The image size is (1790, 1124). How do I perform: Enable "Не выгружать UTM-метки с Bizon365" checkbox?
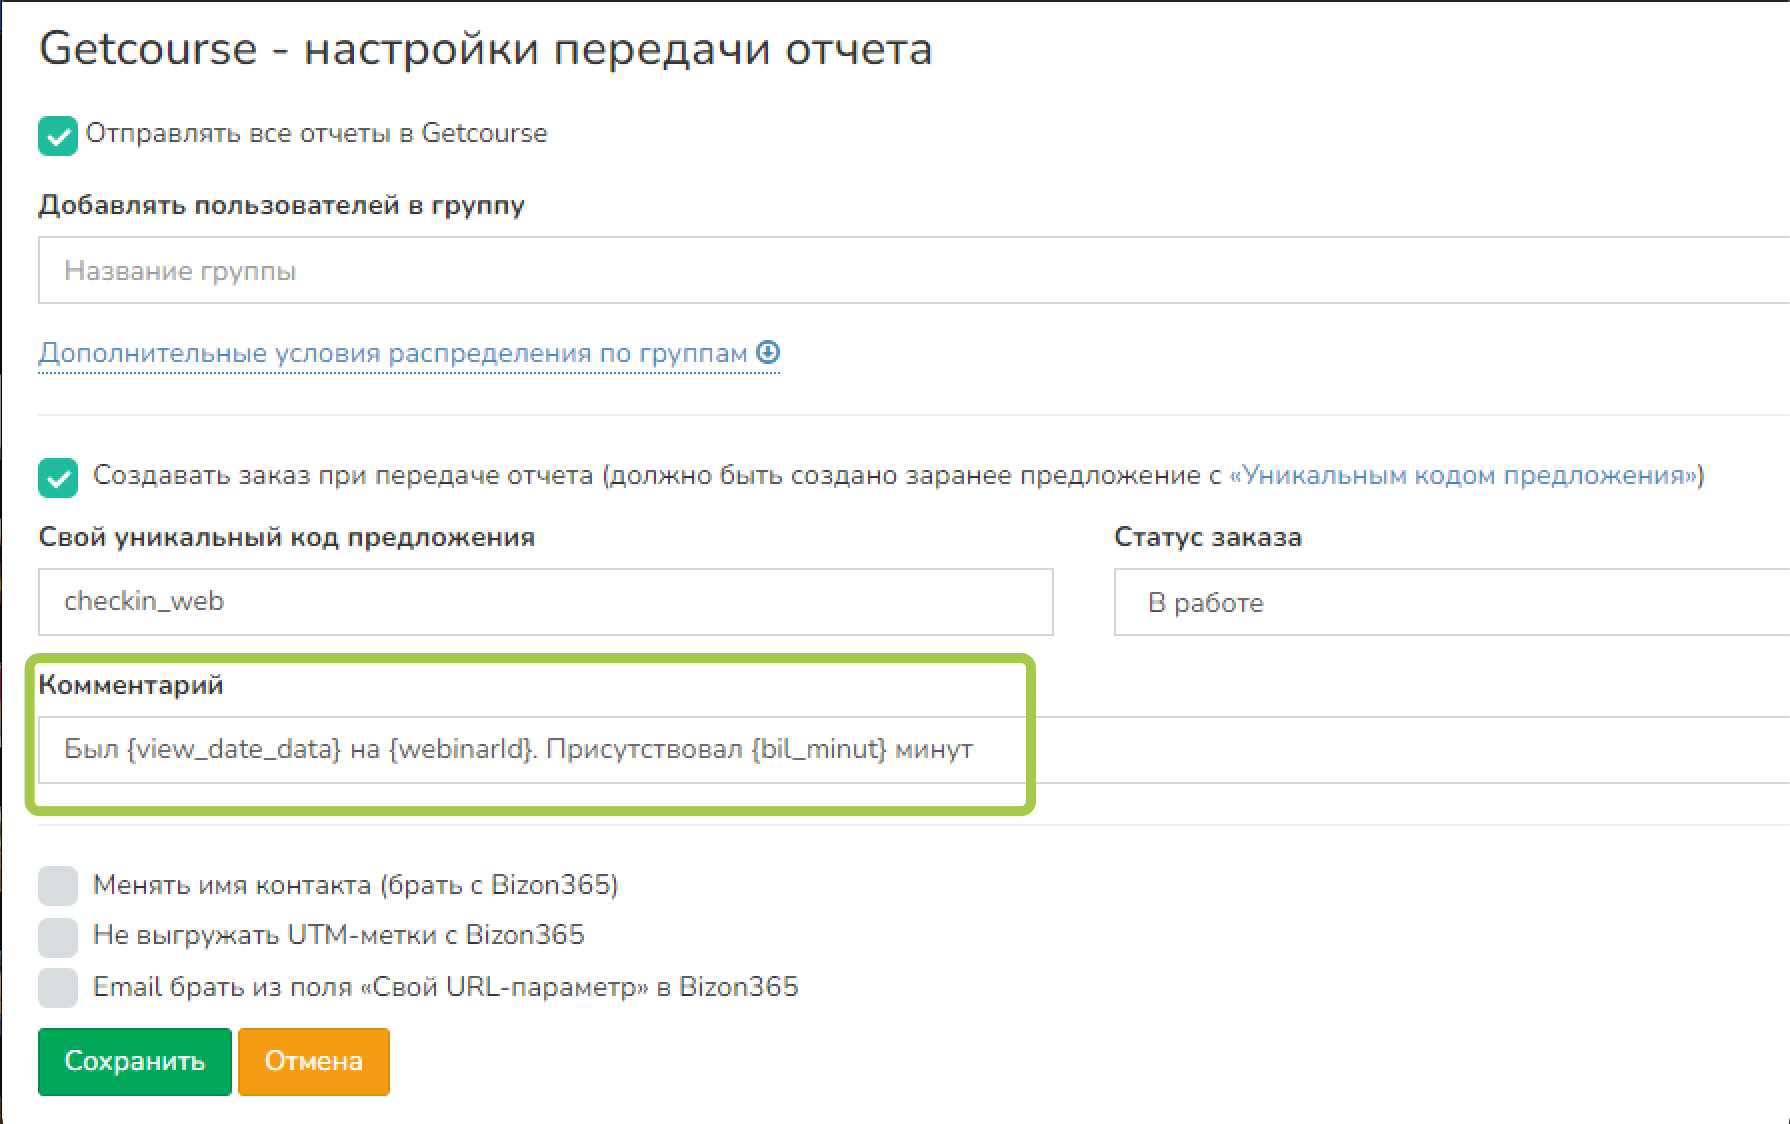click(58, 937)
